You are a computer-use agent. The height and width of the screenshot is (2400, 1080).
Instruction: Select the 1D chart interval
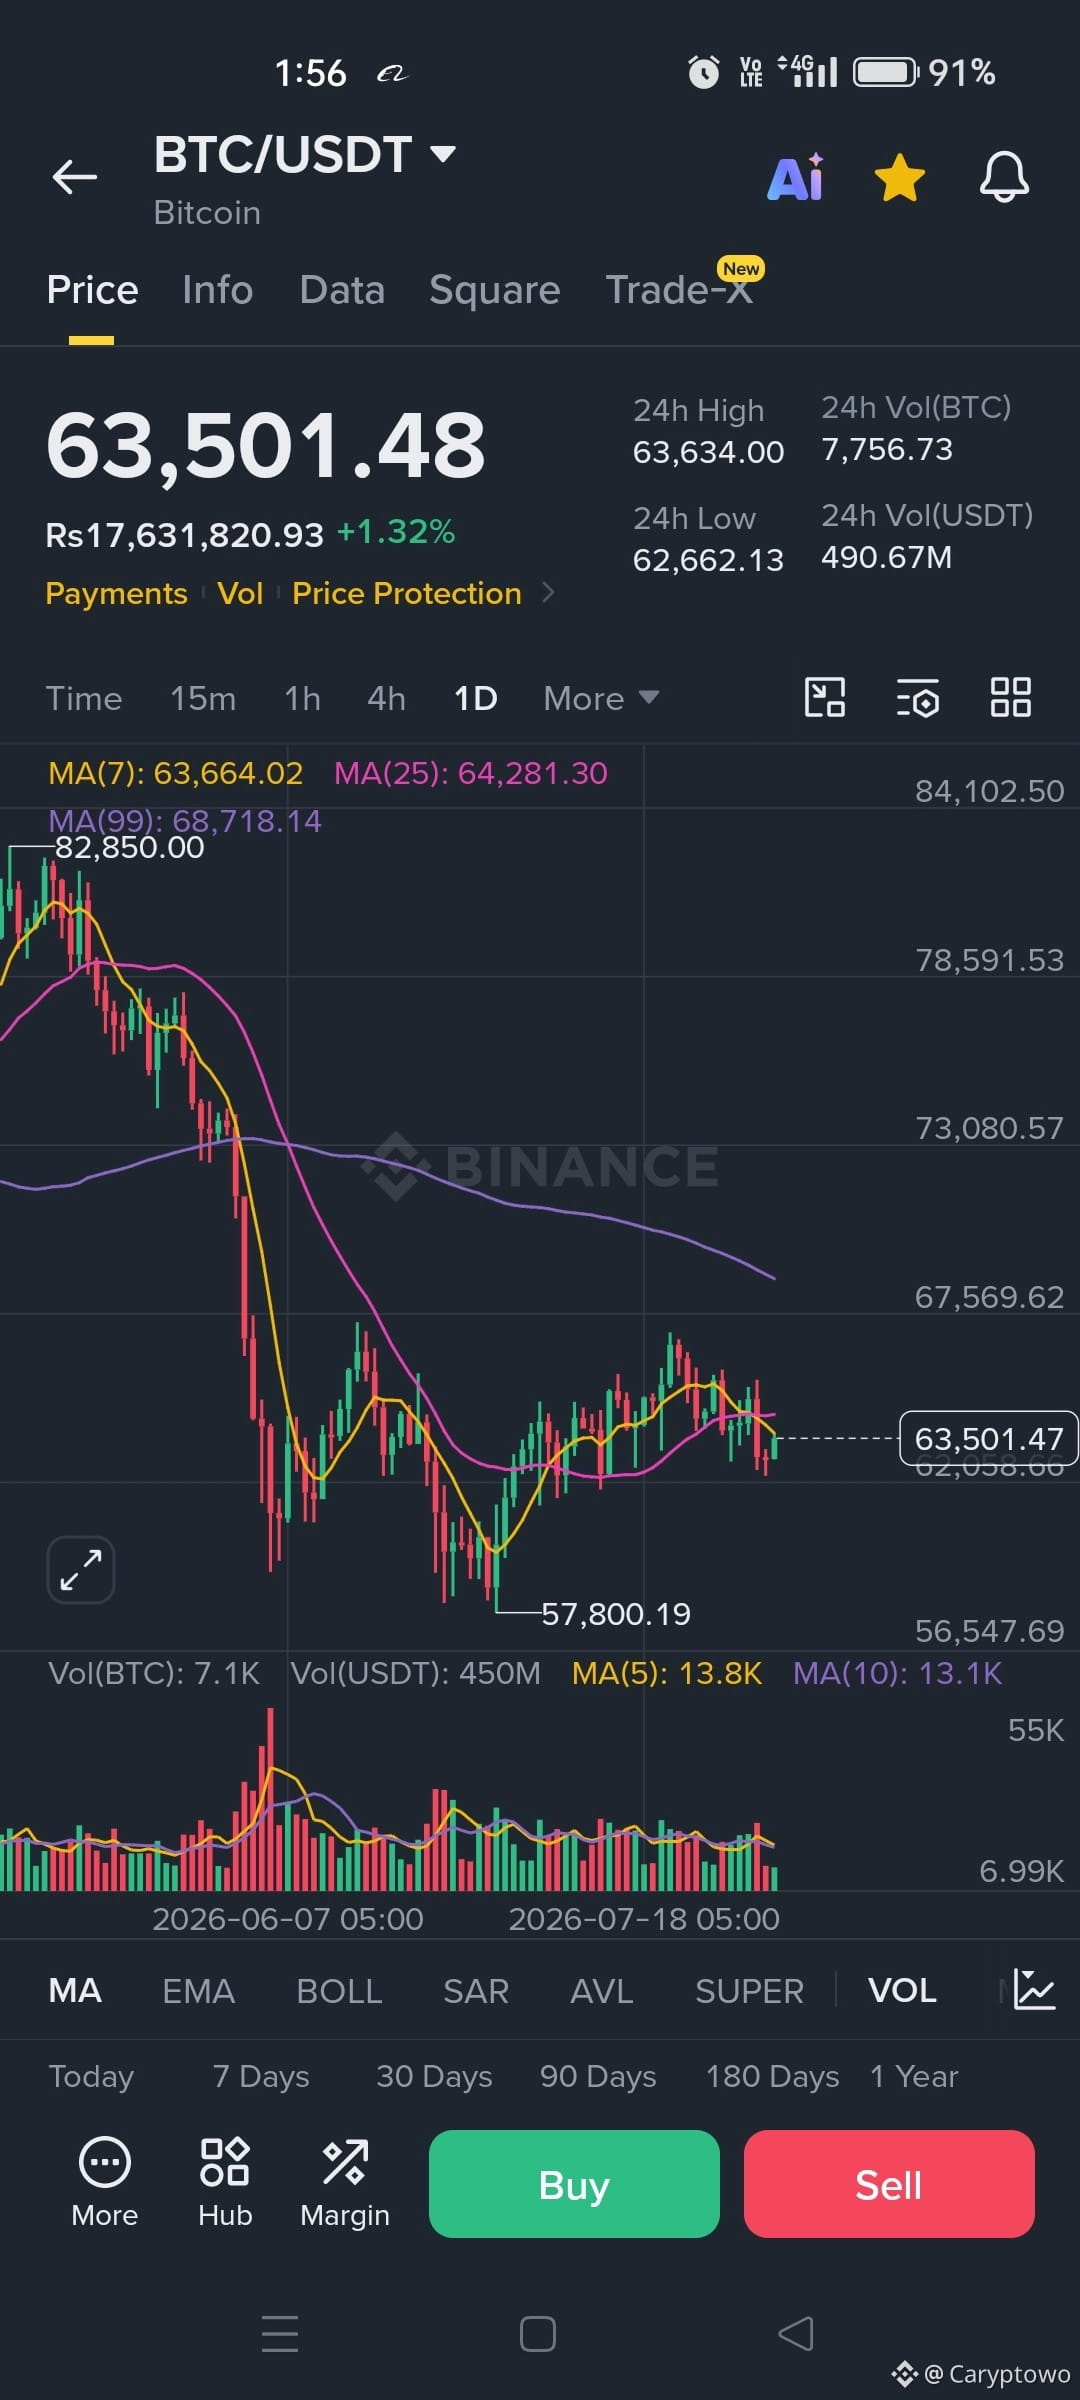coord(475,698)
